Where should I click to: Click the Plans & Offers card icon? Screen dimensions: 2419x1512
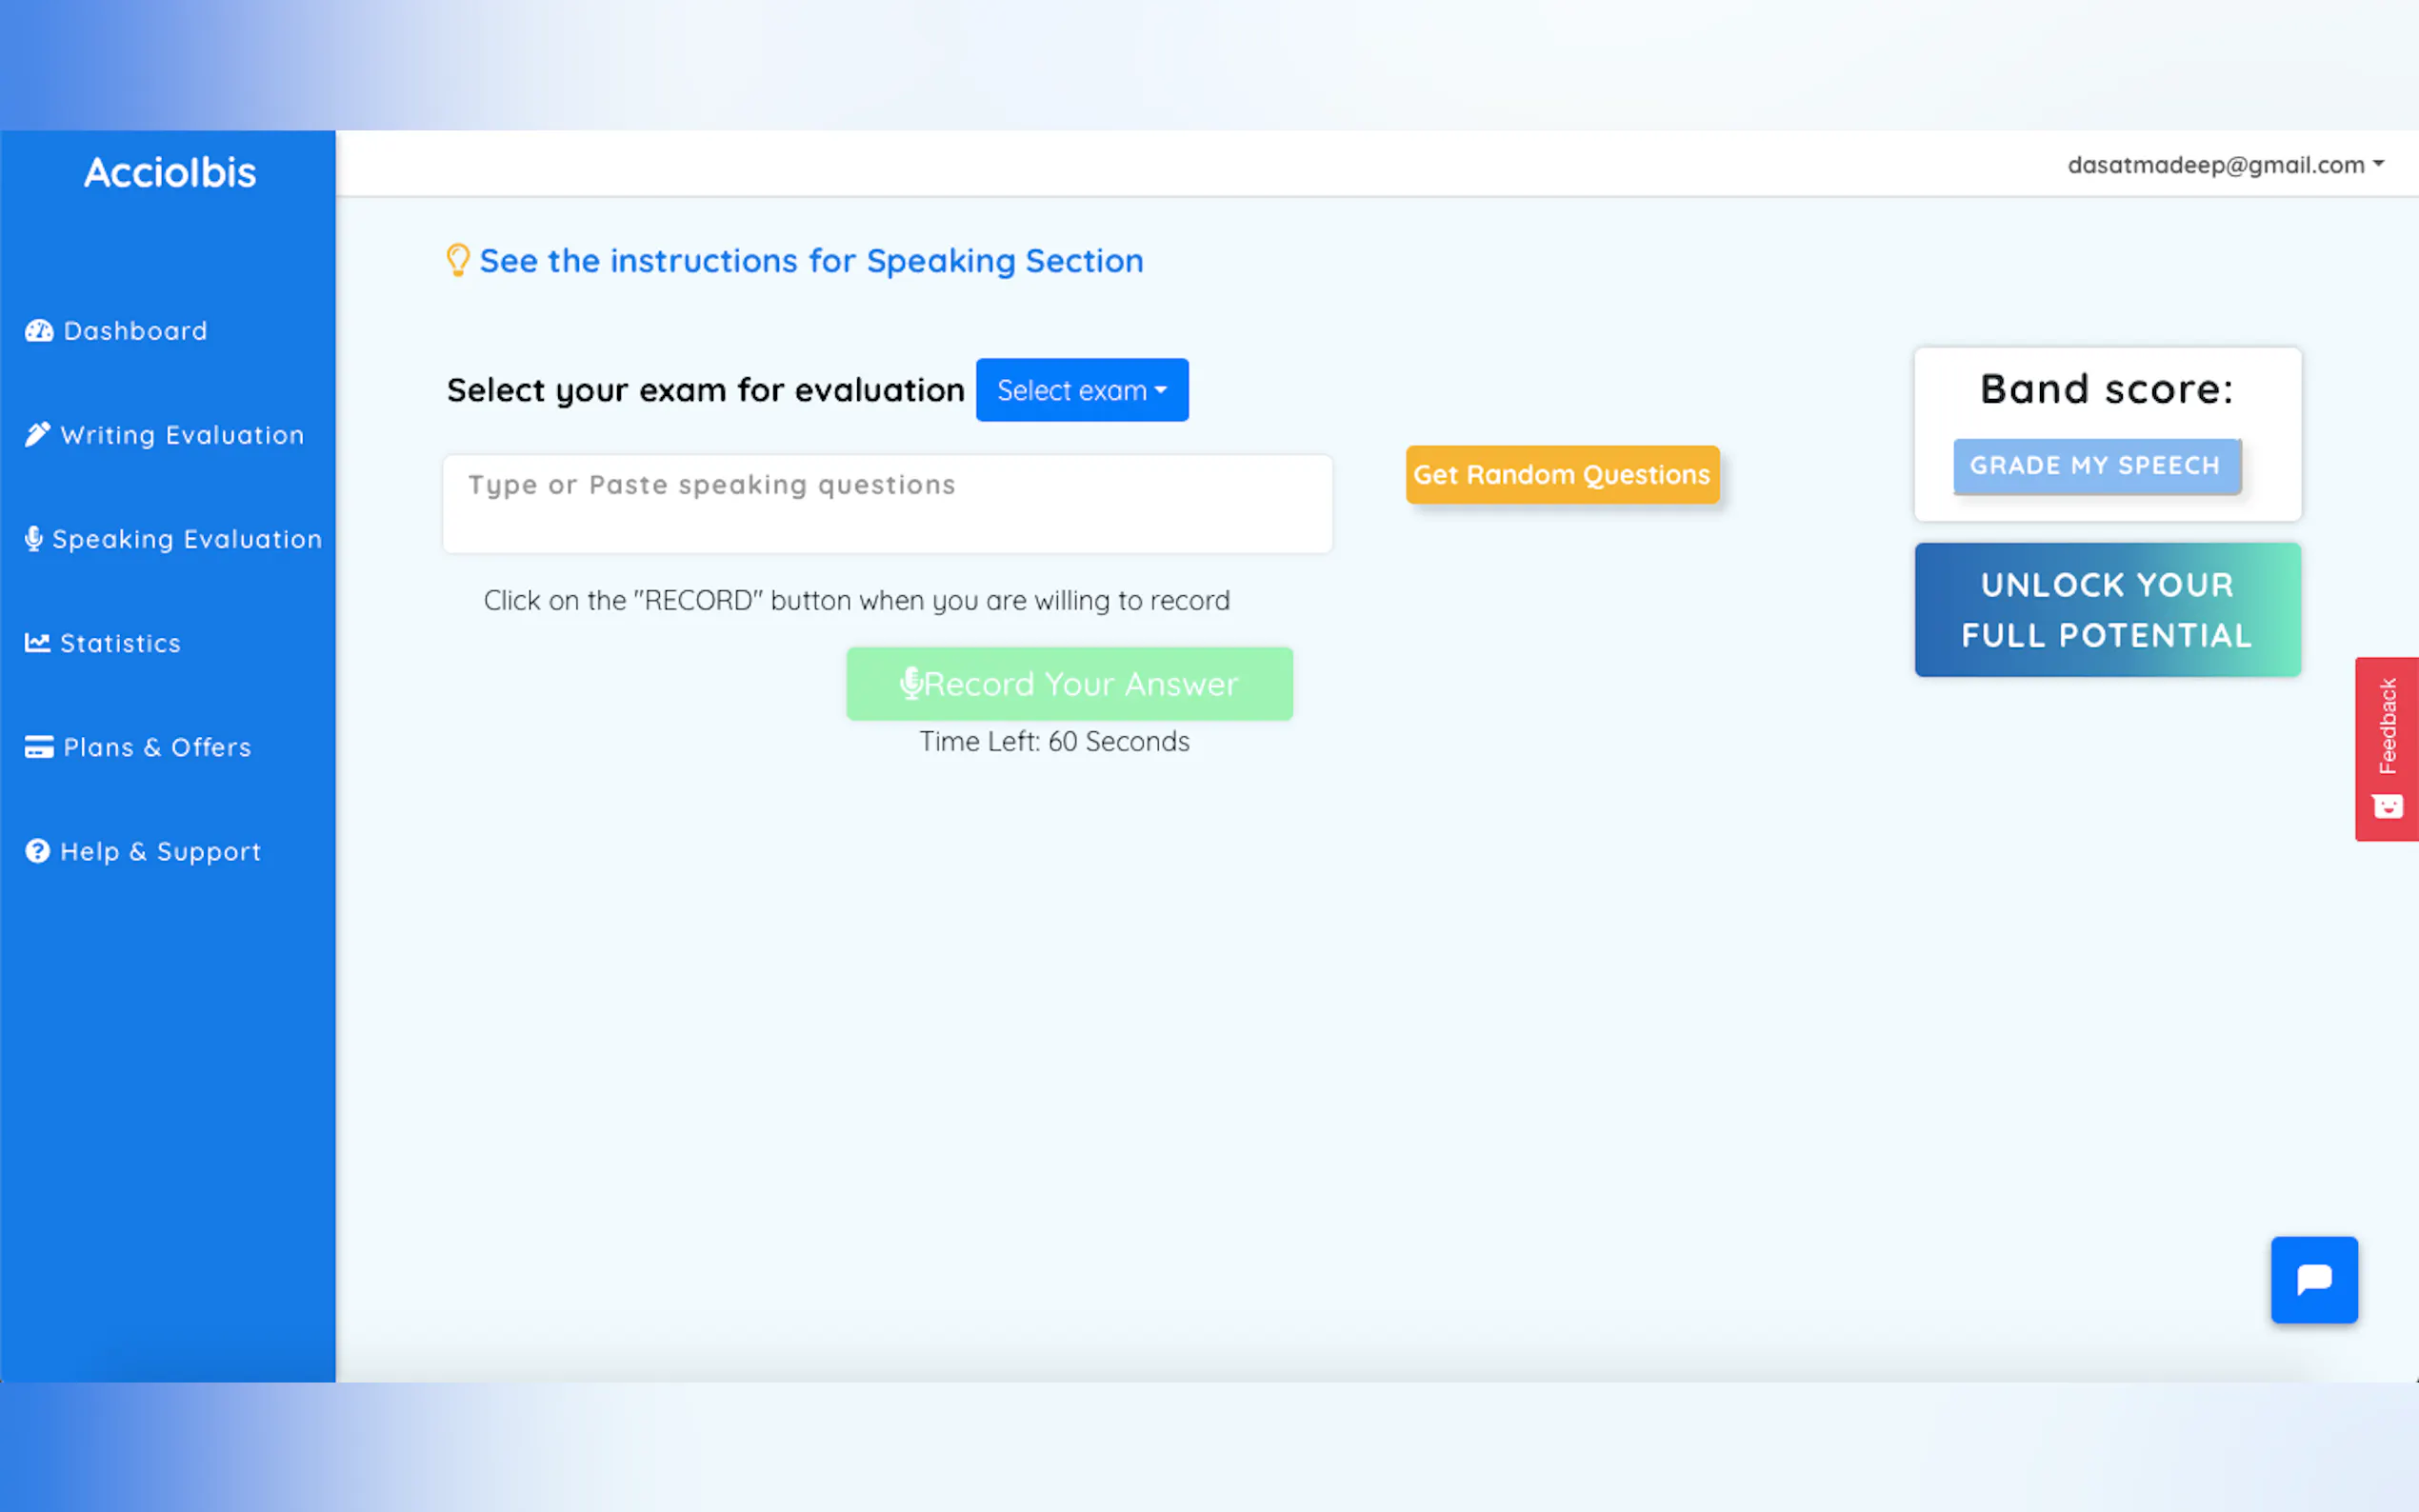(x=39, y=747)
